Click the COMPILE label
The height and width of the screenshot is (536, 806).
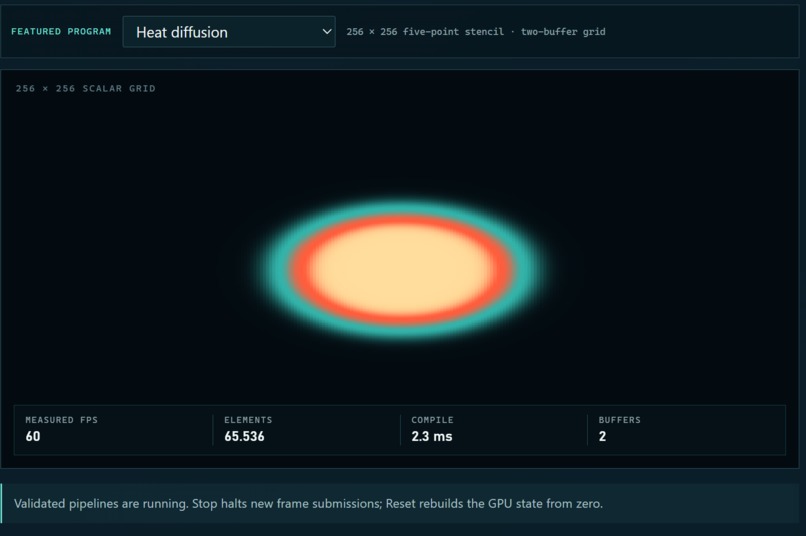pyautogui.click(x=432, y=420)
